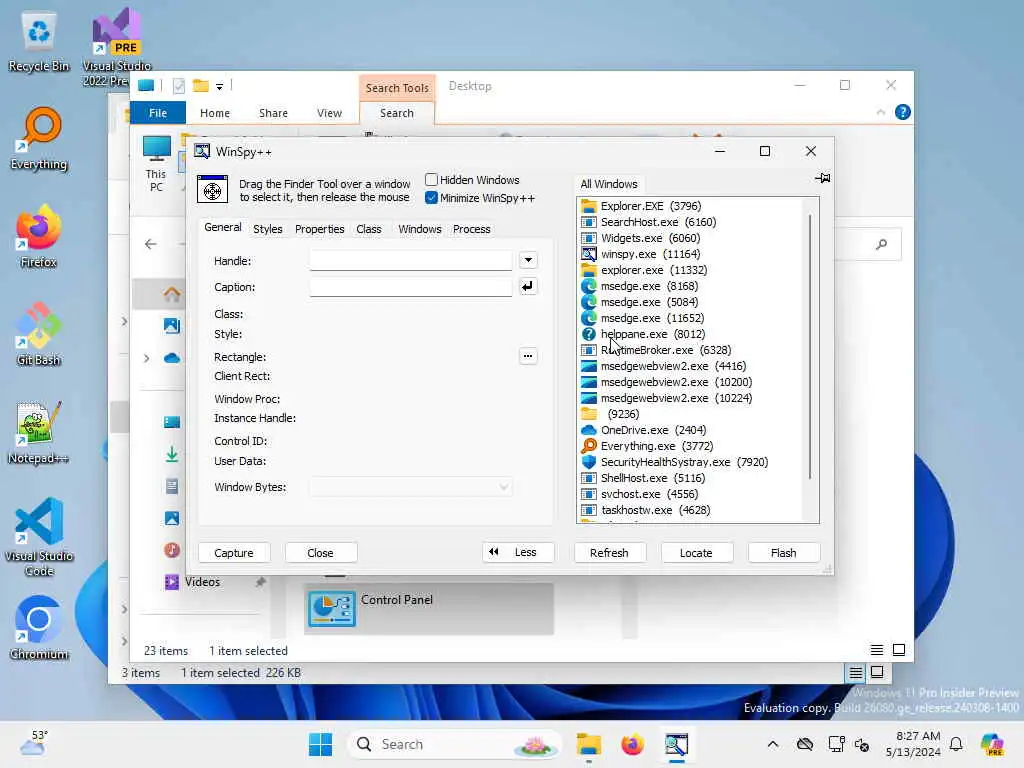Select the Firefox desktop shortcut

(x=39, y=236)
